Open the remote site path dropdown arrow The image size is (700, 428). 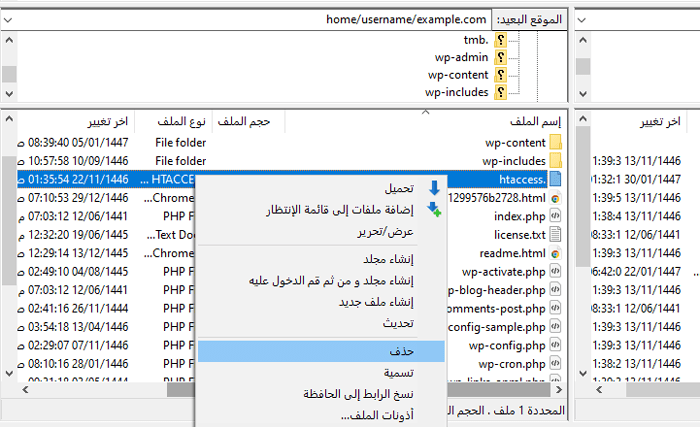8,20
